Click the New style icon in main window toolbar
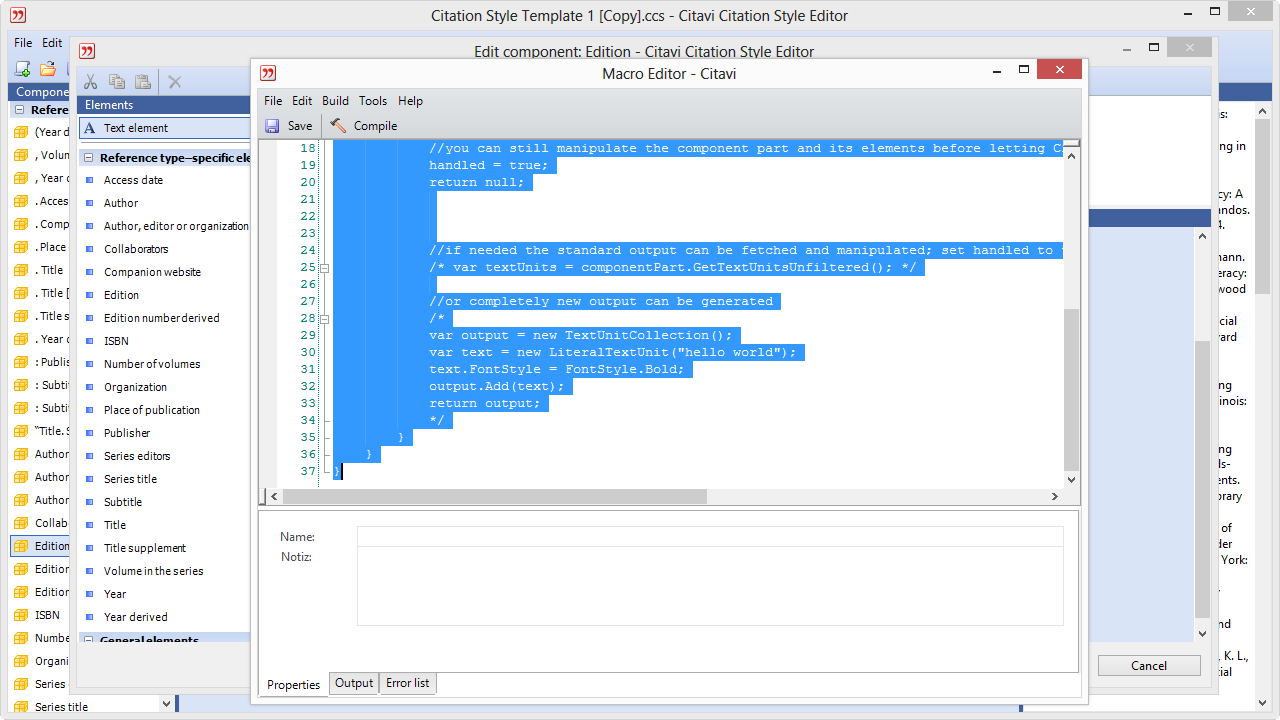 tap(22, 69)
